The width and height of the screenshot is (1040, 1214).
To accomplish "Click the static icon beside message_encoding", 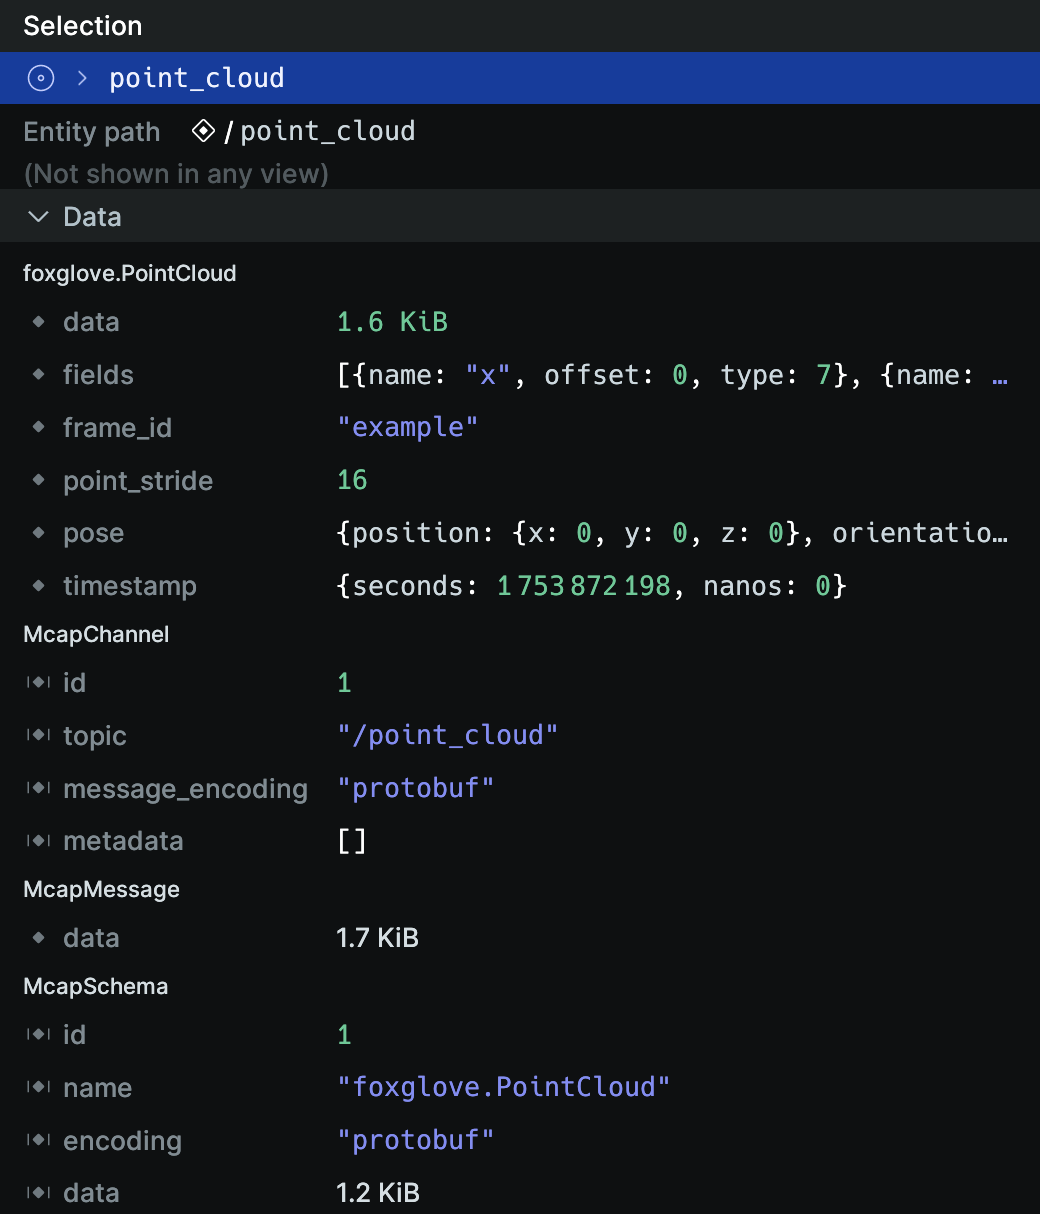I will coord(39,789).
